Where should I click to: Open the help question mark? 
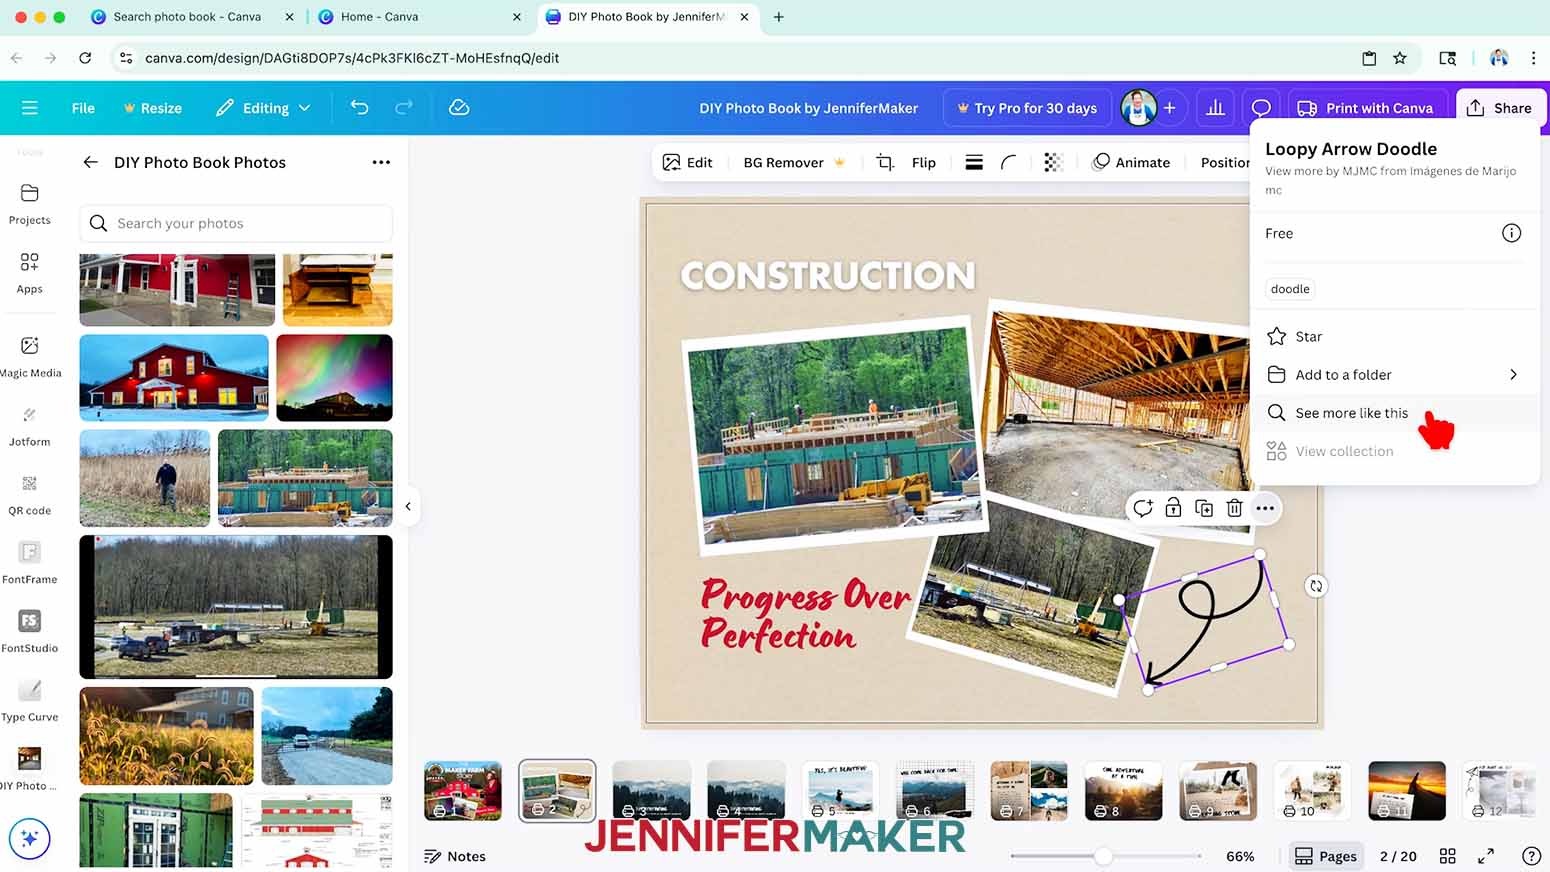pos(1531,856)
